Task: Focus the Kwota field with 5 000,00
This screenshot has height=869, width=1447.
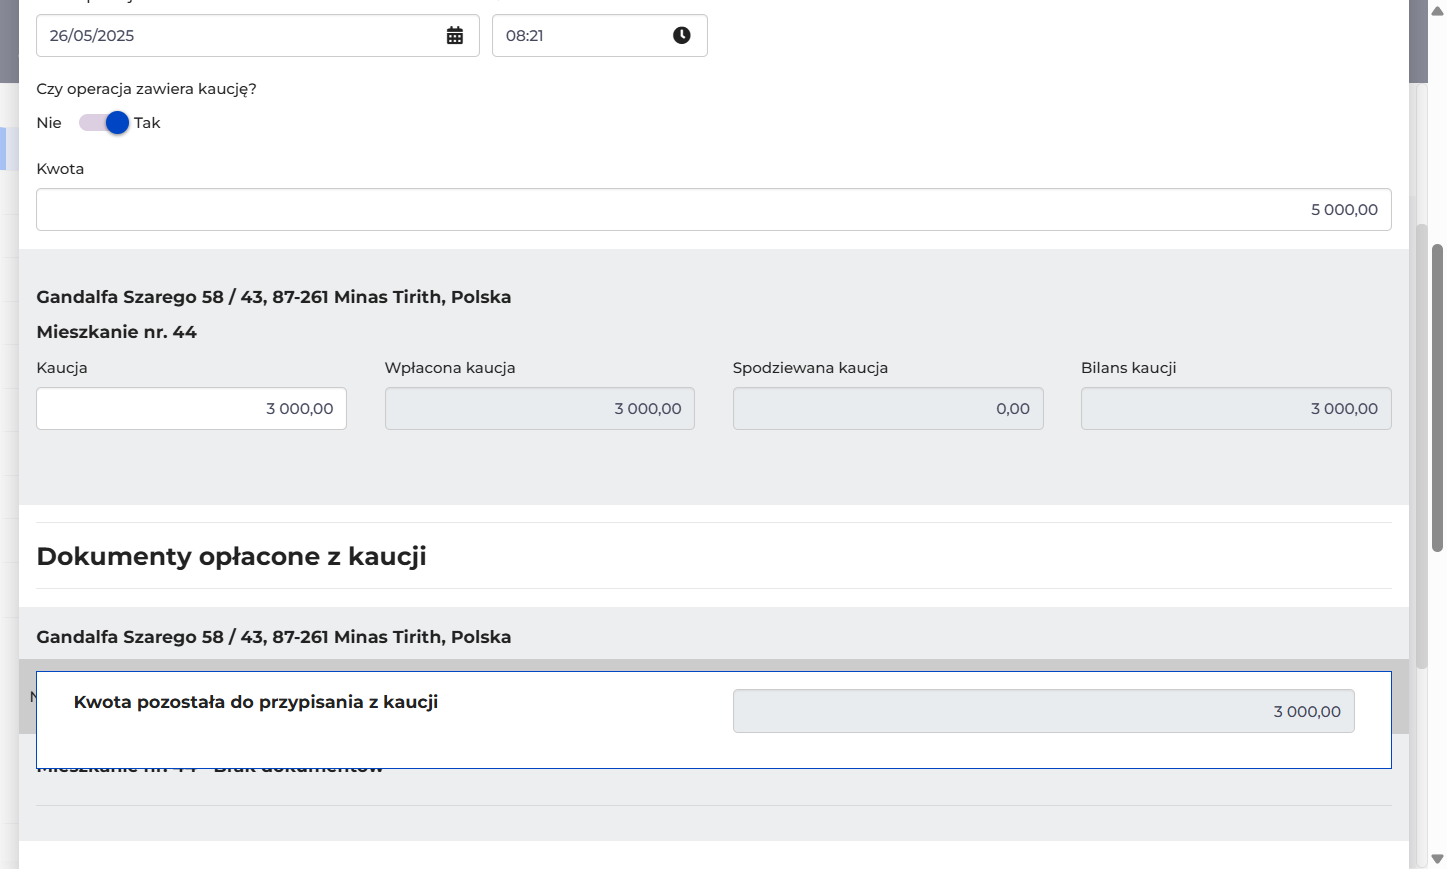Action: coord(714,210)
